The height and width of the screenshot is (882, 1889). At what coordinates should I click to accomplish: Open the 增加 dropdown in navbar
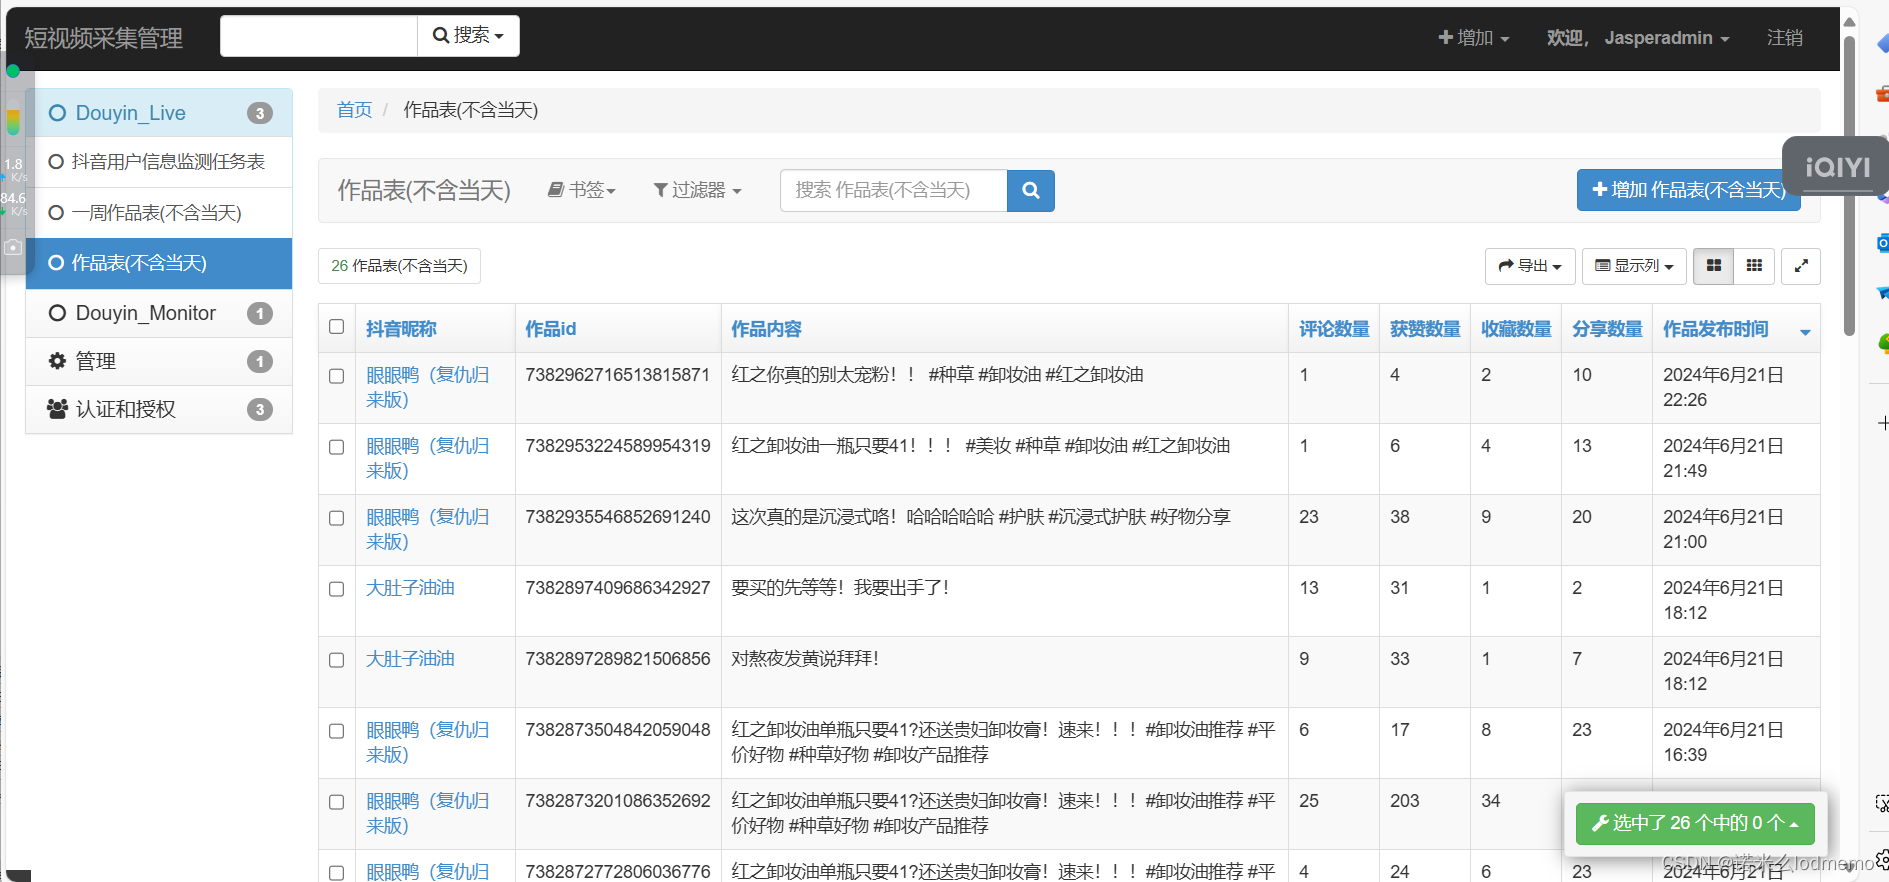1473,38
